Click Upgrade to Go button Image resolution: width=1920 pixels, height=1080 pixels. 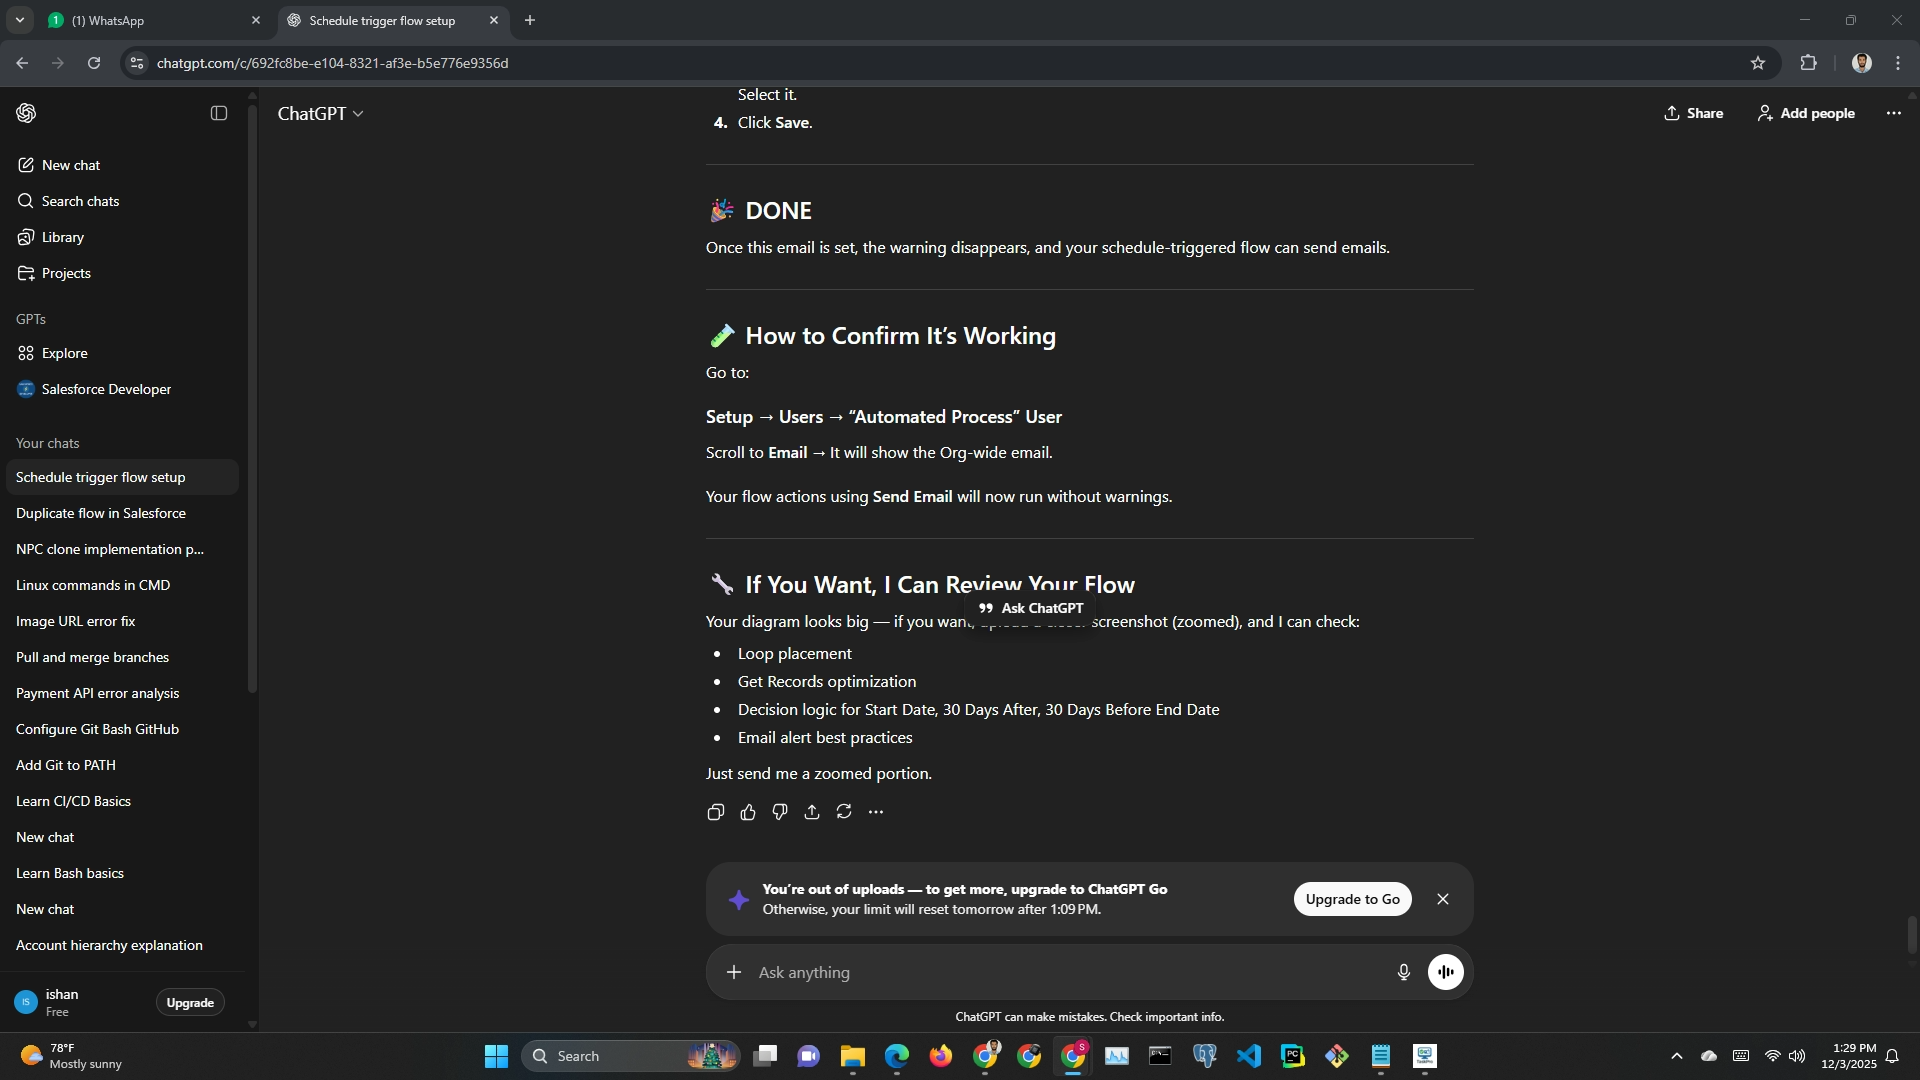pyautogui.click(x=1352, y=899)
